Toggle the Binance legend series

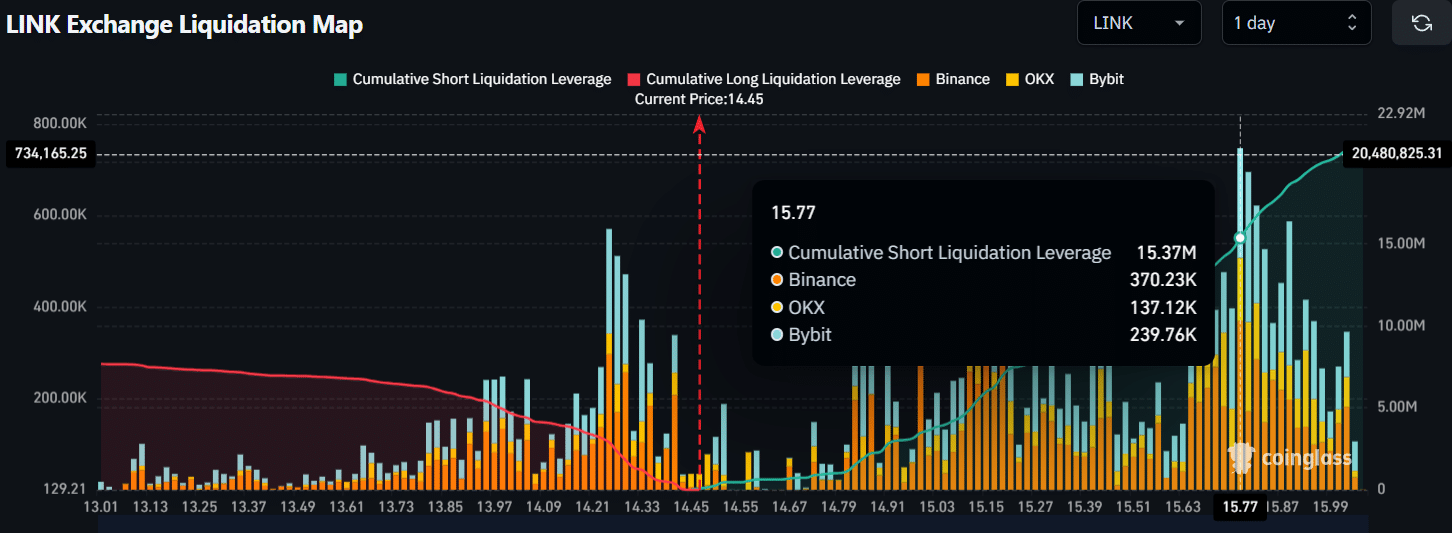point(952,79)
